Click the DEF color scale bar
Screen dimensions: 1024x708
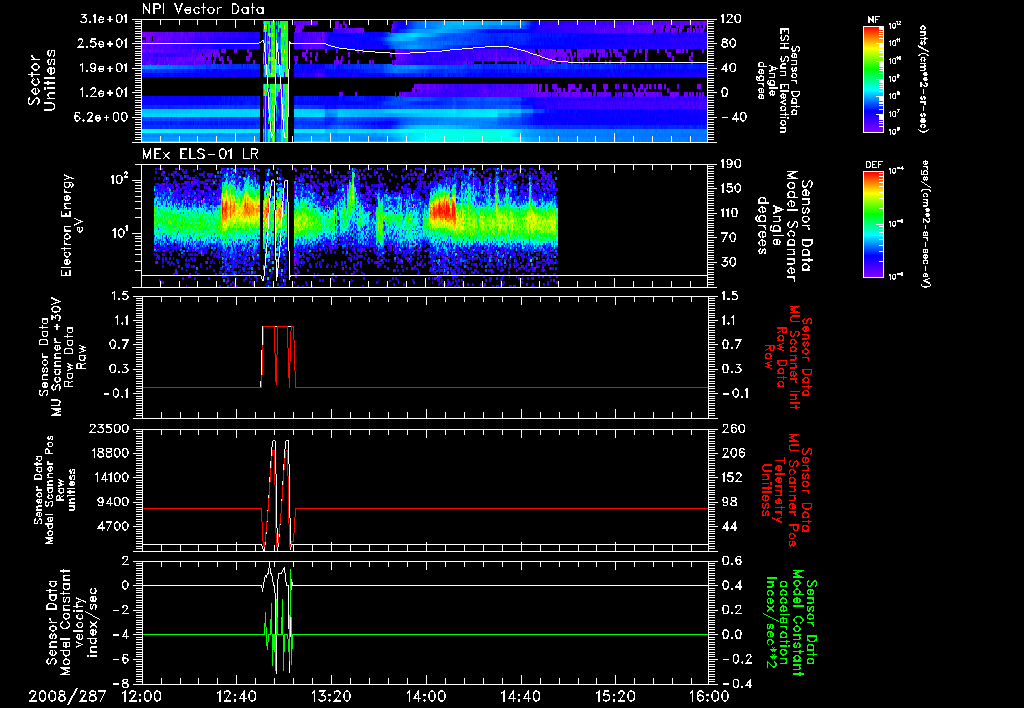click(873, 224)
